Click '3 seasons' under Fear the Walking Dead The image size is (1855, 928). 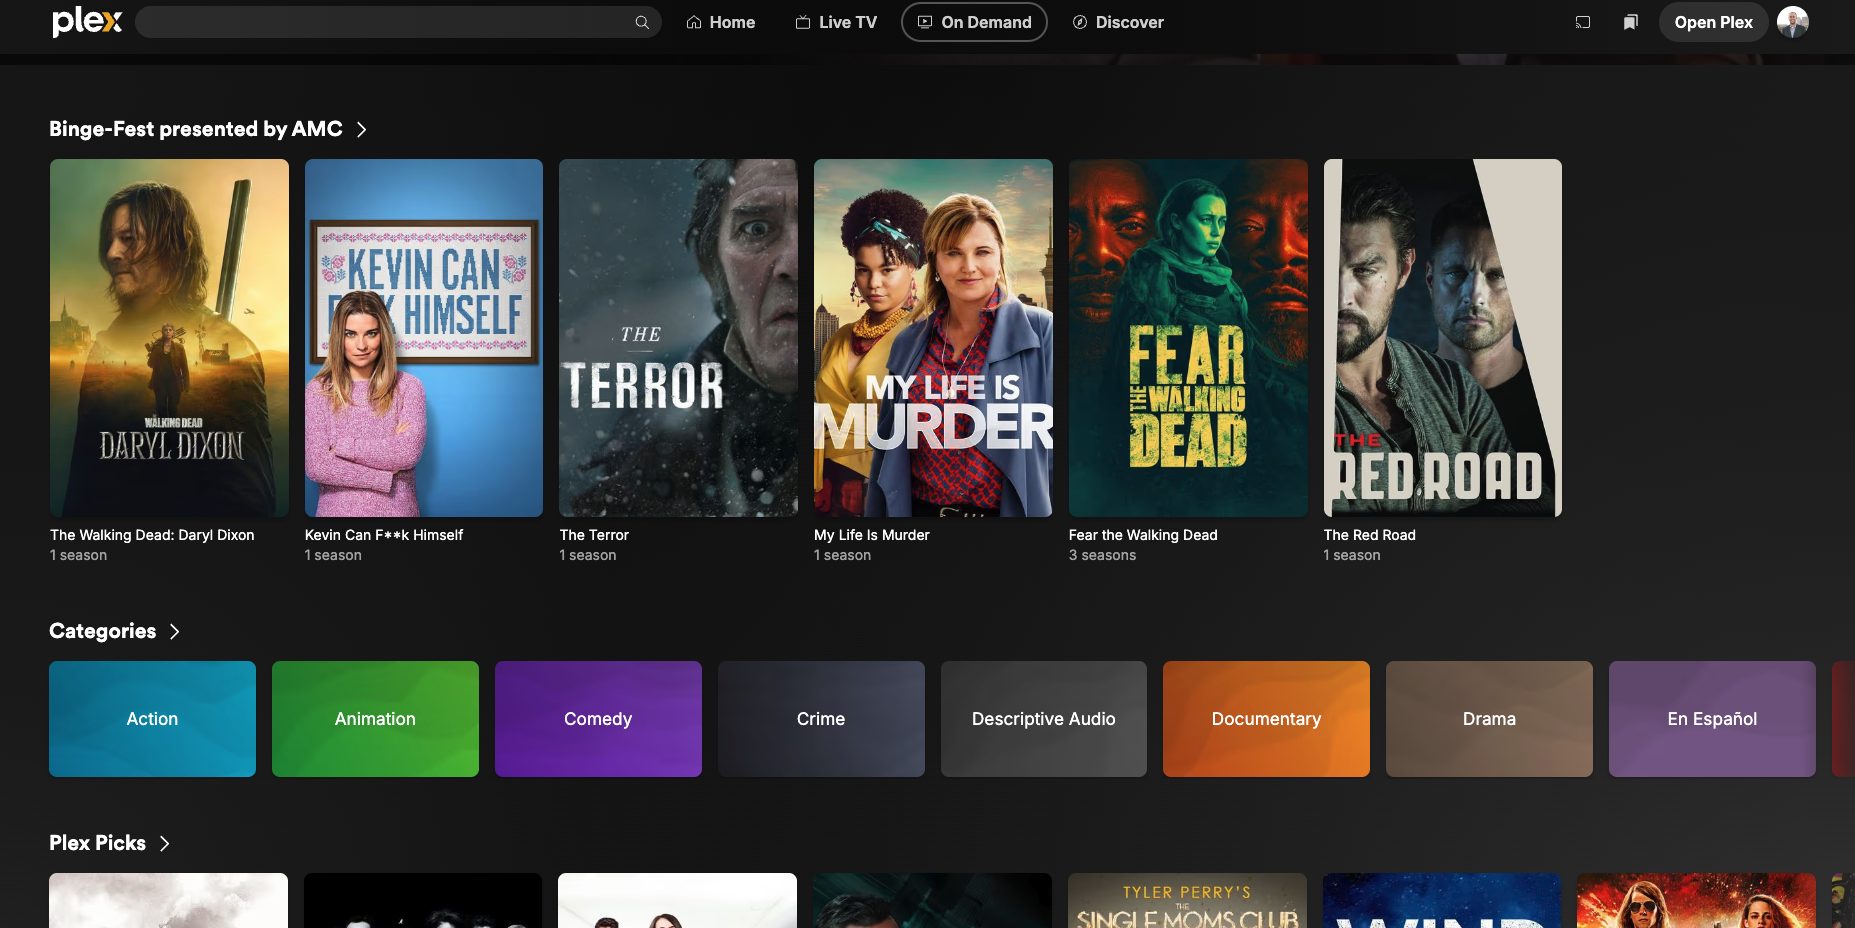(x=1102, y=555)
